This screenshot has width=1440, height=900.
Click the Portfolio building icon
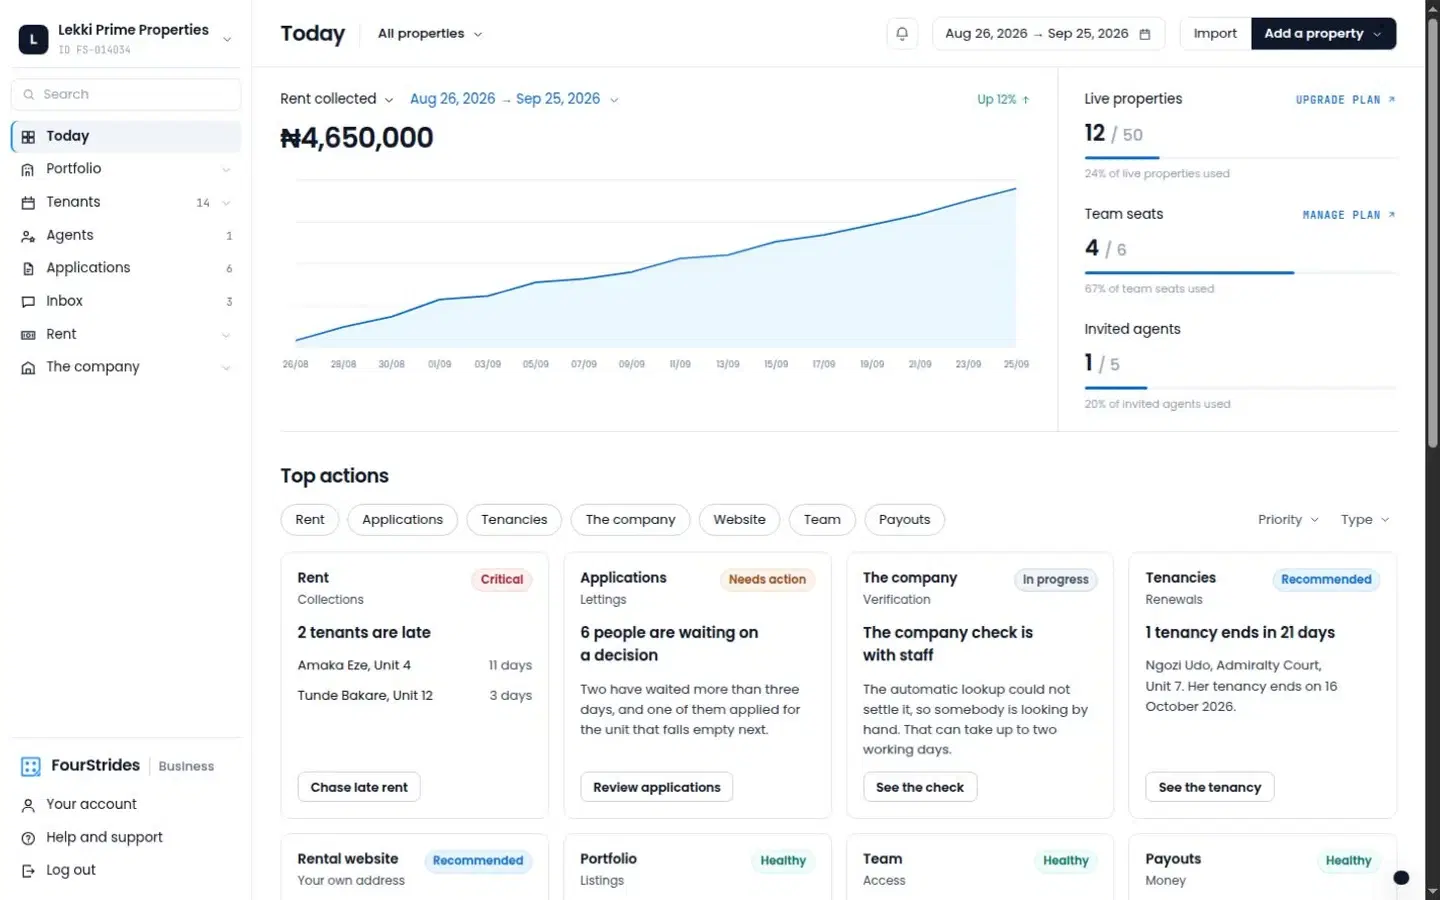(x=28, y=170)
